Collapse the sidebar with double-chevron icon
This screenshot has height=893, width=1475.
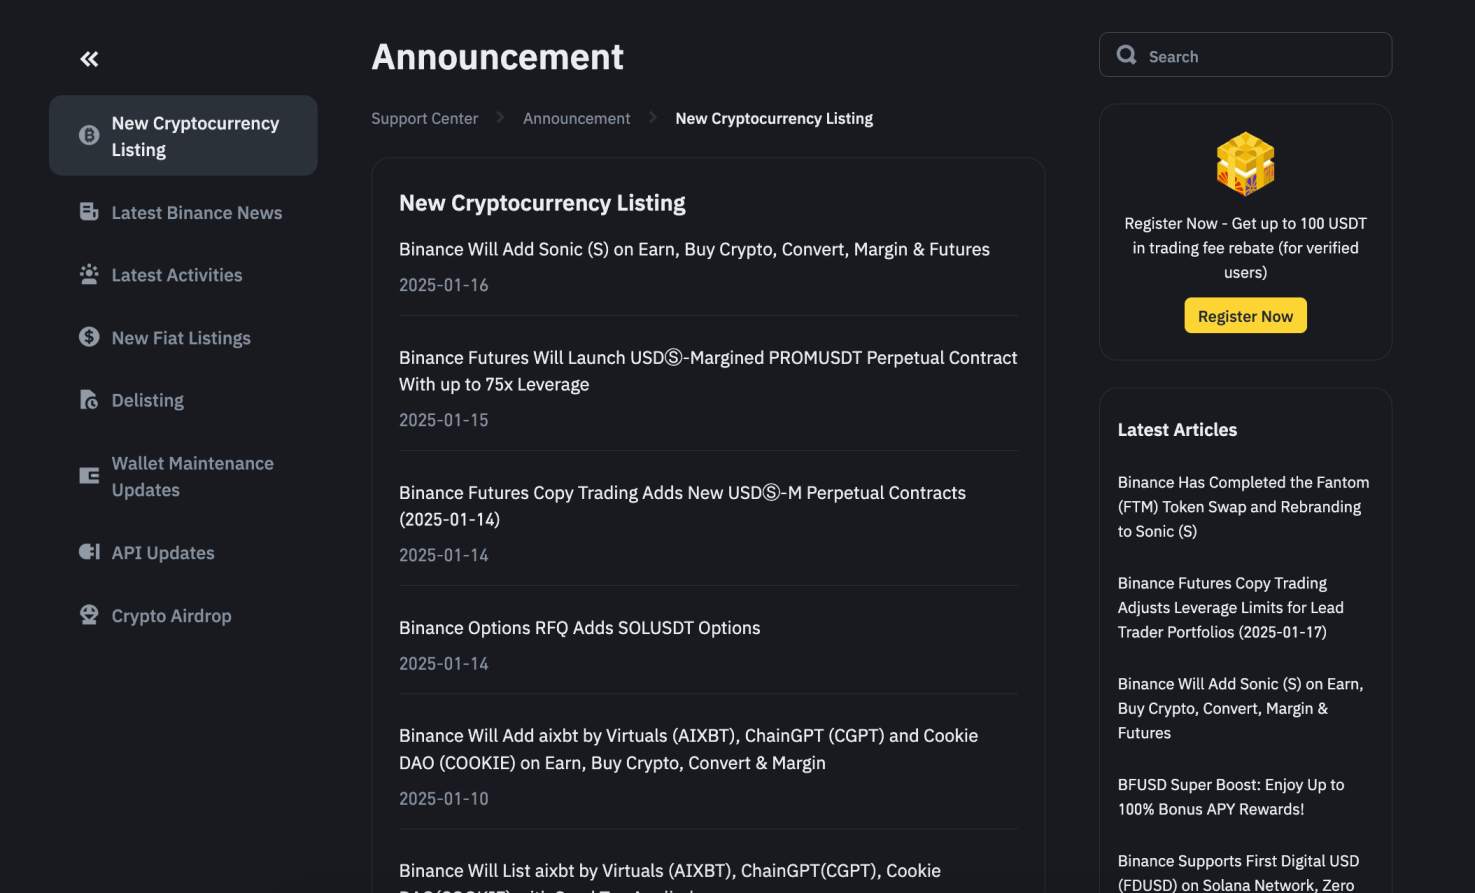(x=89, y=59)
